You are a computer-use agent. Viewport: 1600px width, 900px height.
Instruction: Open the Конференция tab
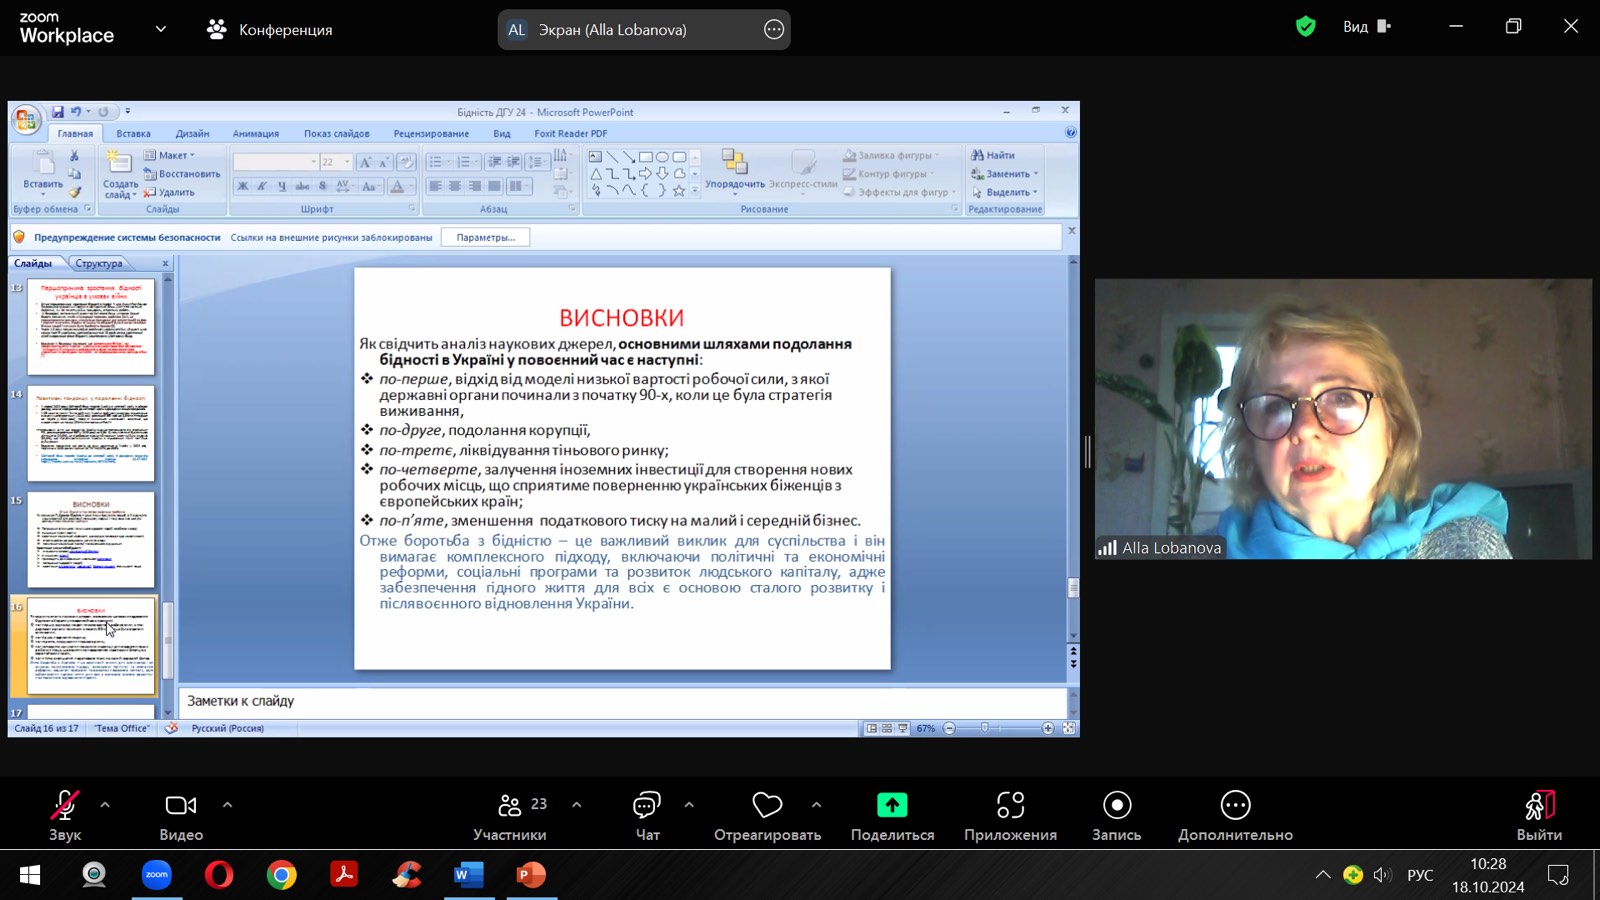pos(270,29)
